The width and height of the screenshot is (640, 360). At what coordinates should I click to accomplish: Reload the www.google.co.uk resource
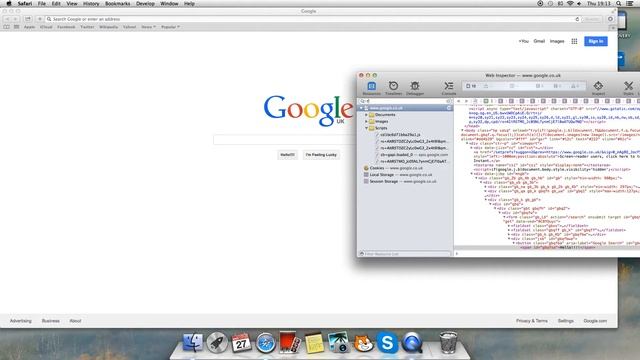tap(449, 108)
